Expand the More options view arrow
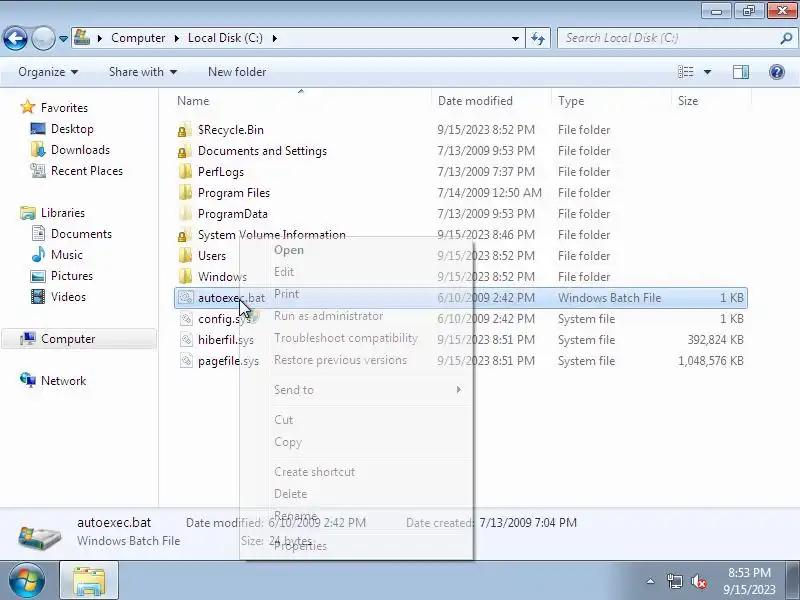 [707, 72]
